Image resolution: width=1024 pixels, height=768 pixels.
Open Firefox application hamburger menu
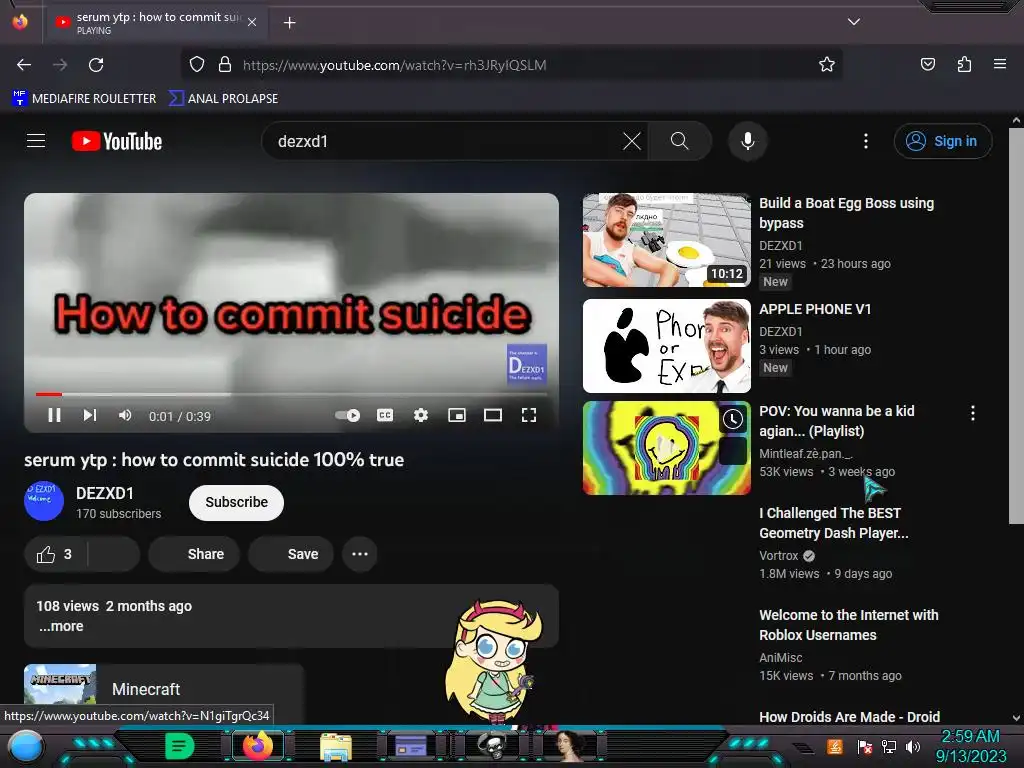[1000, 65]
